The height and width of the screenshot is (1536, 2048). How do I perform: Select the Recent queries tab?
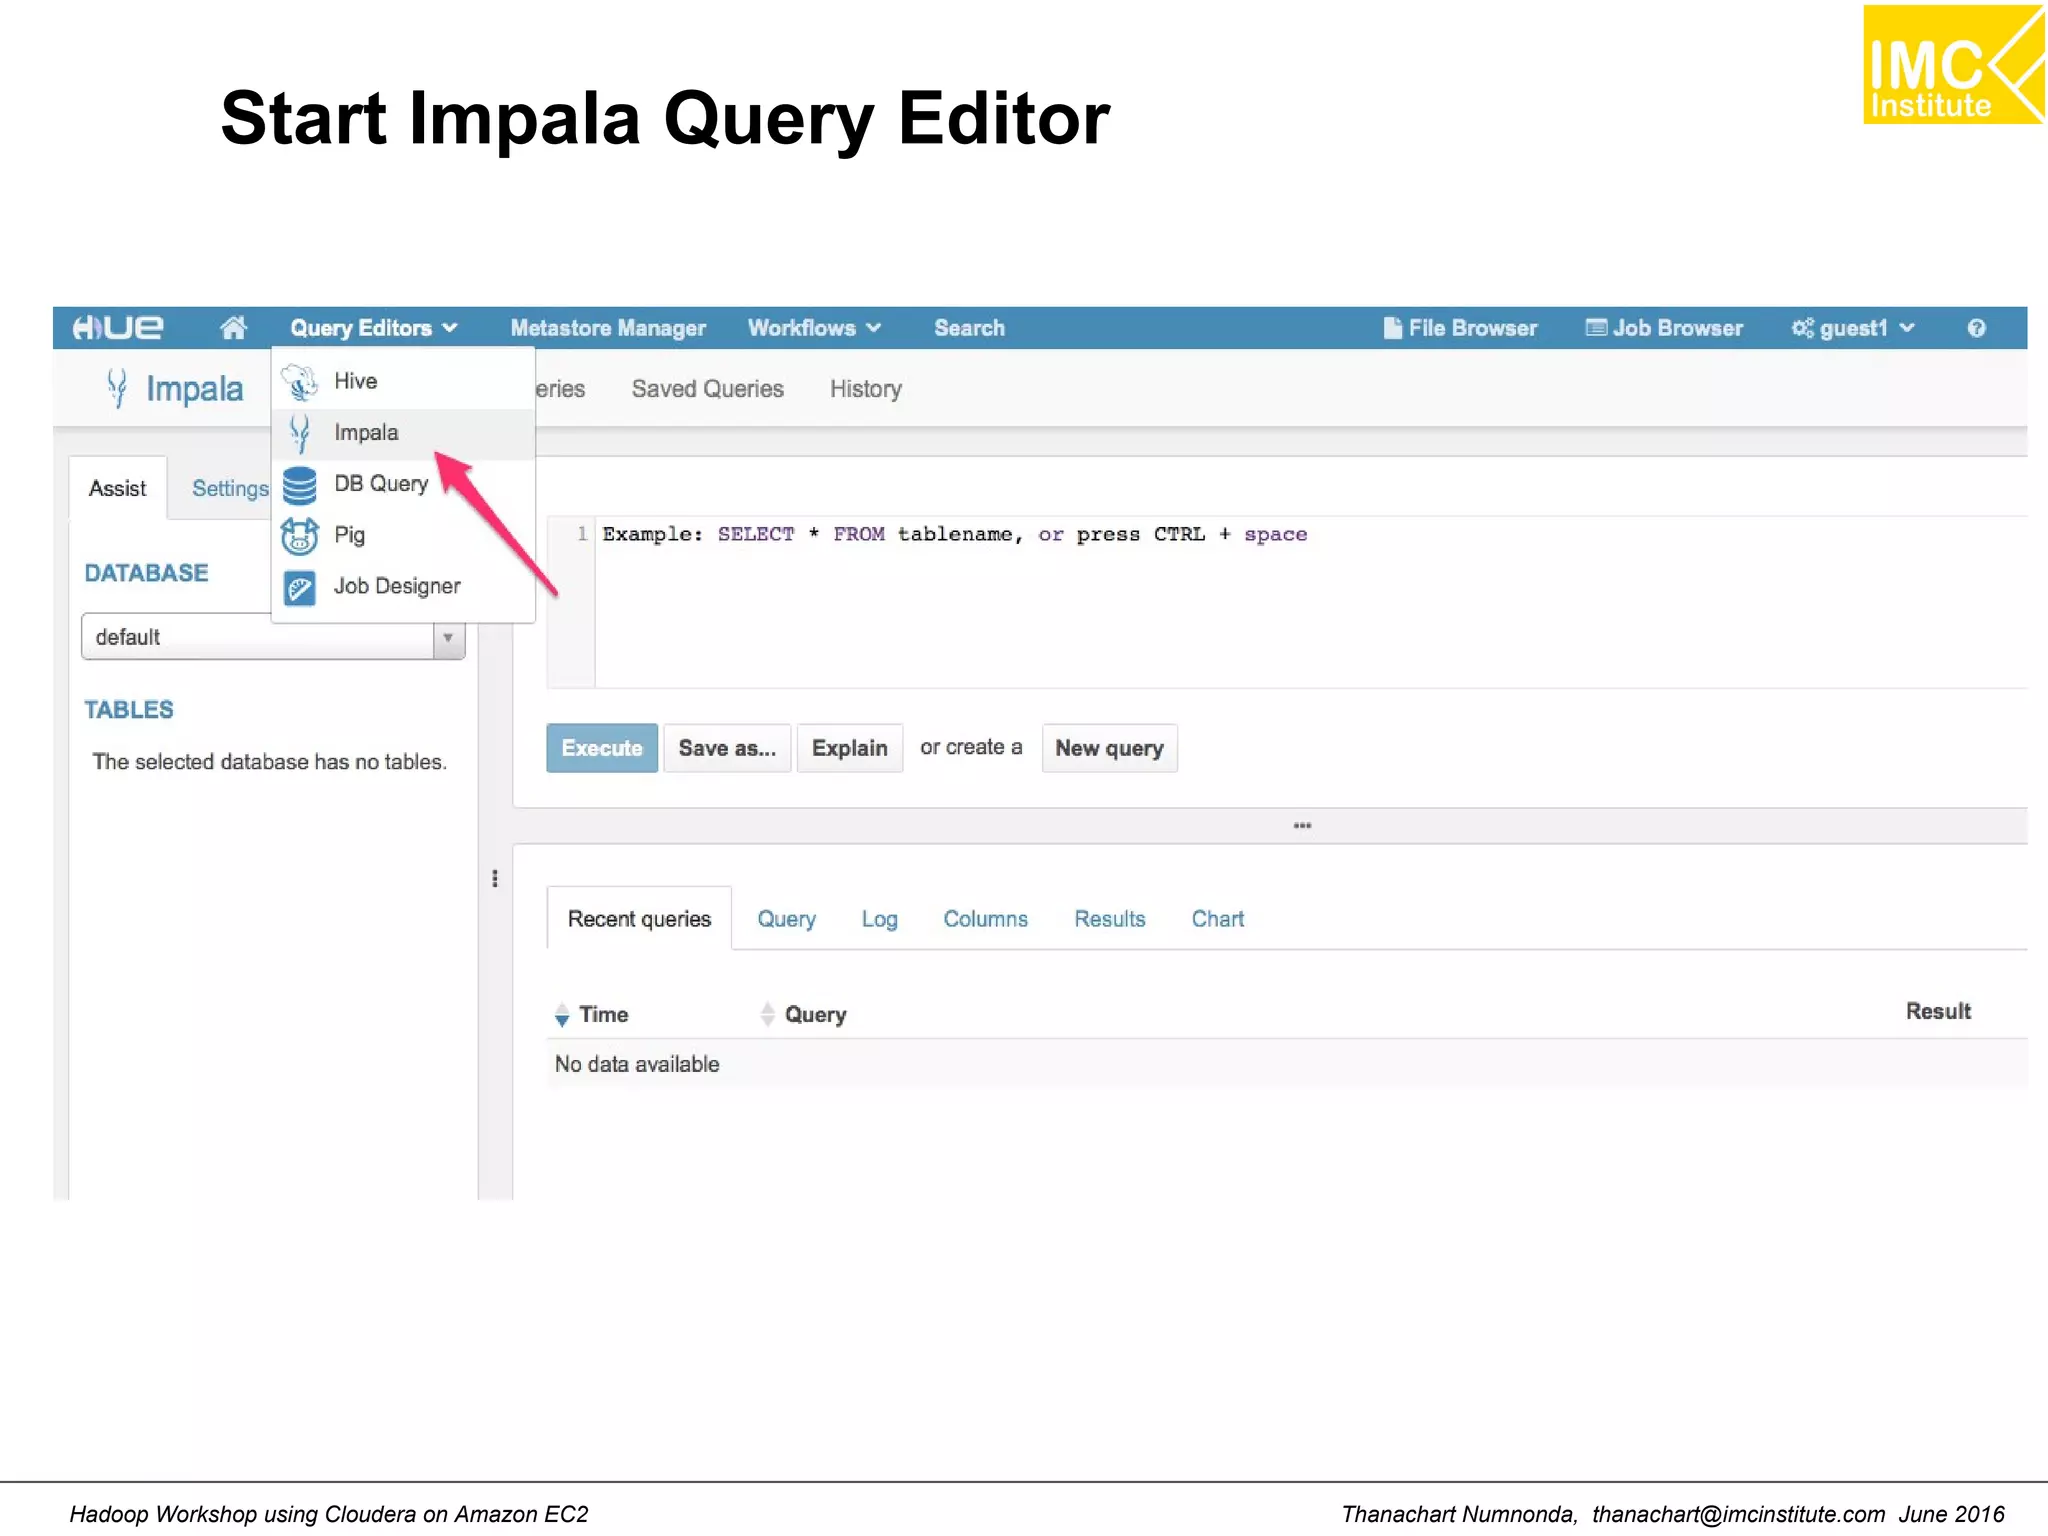(x=639, y=918)
